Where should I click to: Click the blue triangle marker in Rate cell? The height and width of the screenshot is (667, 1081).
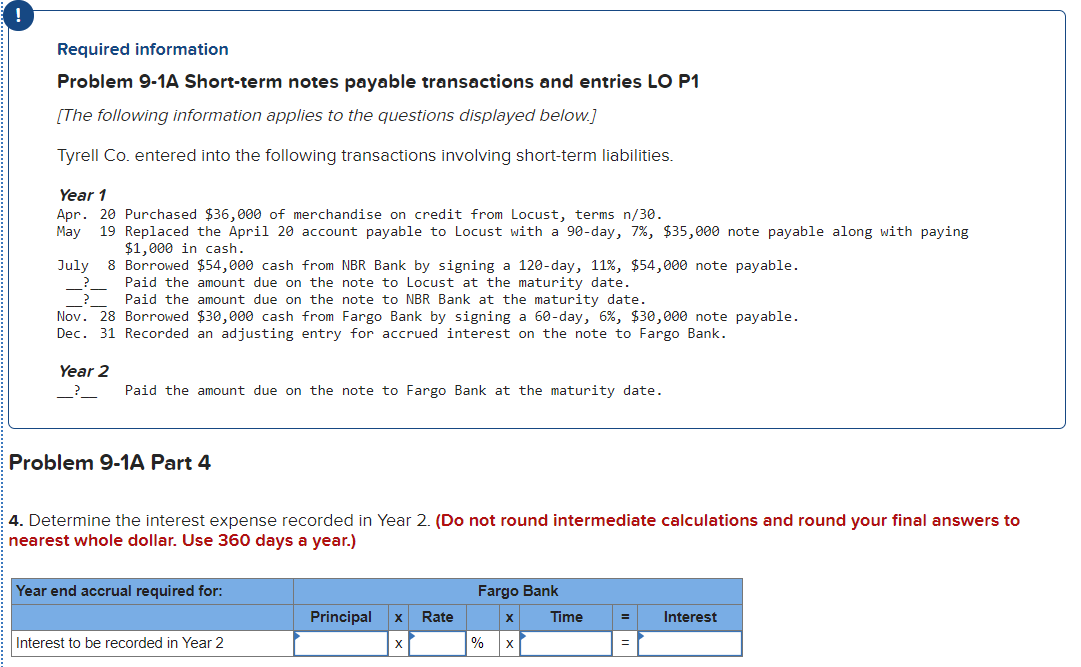[x=412, y=635]
